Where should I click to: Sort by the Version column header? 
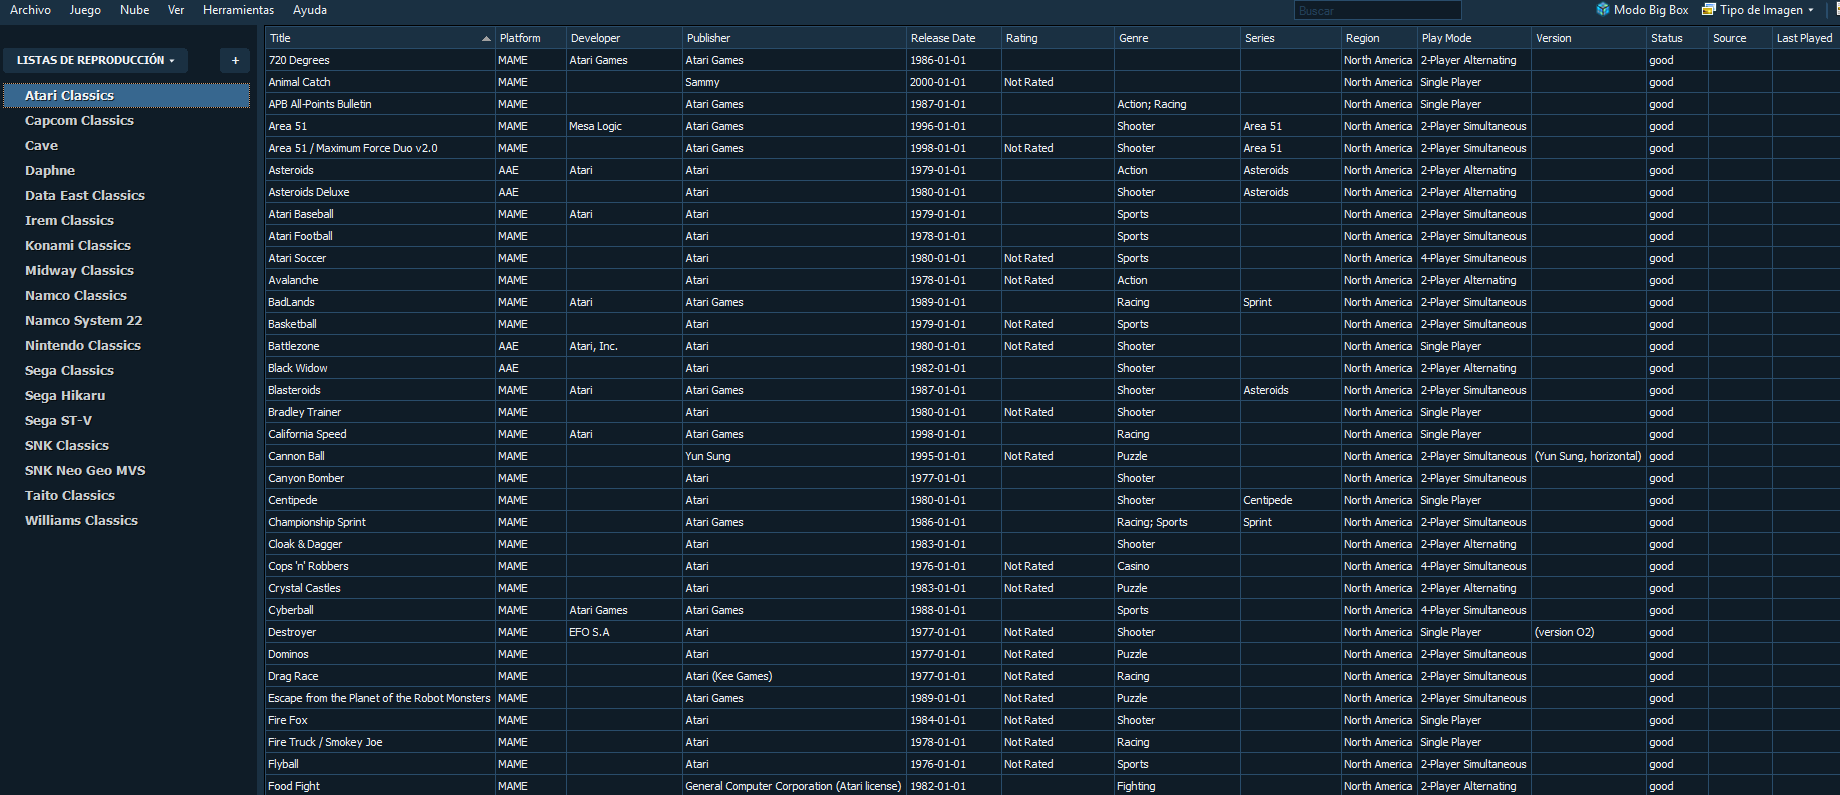(1588, 38)
